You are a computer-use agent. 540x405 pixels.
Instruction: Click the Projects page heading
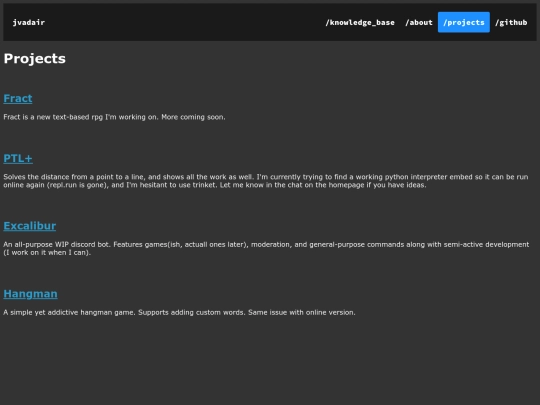coord(34,59)
